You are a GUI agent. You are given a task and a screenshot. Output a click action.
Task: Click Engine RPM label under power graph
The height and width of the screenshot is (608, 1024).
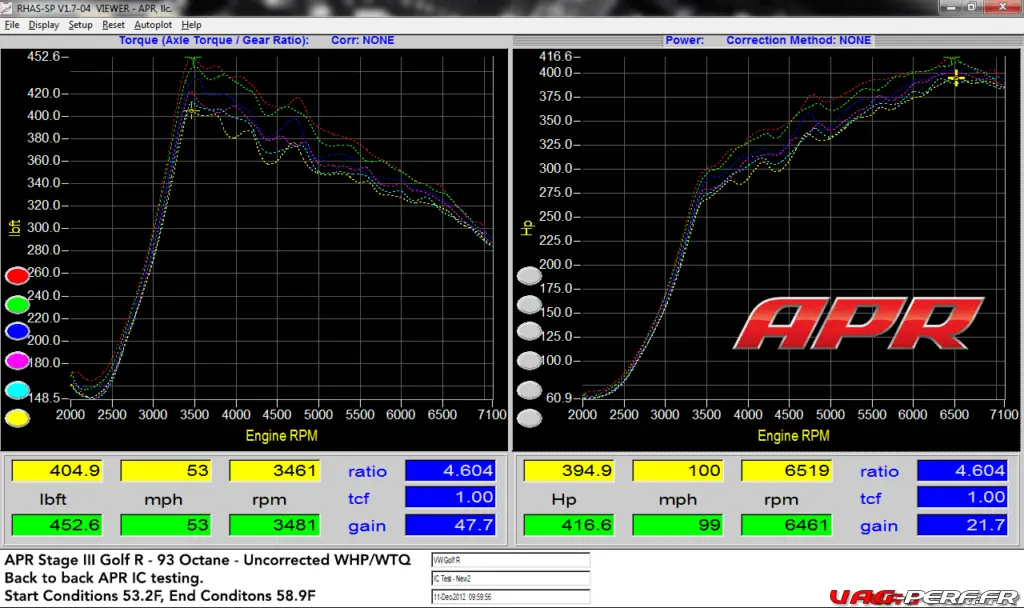[793, 436]
